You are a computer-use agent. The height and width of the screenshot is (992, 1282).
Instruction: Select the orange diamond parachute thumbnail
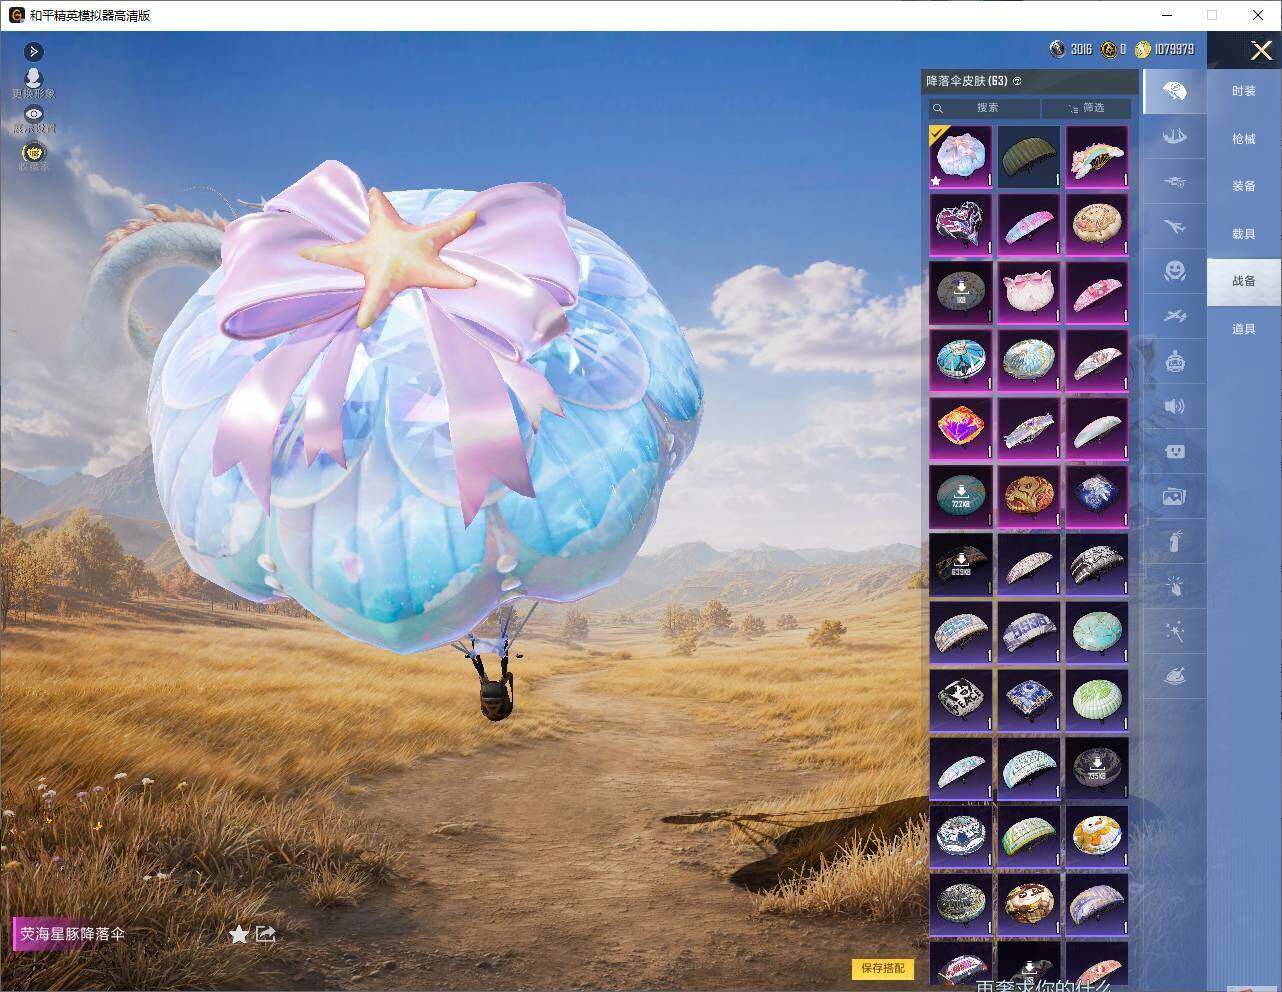(961, 428)
